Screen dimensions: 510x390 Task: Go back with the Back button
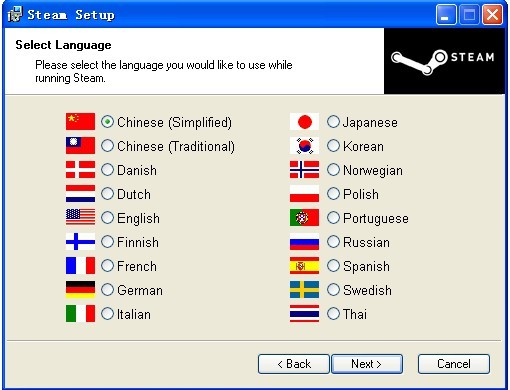[x=294, y=364]
